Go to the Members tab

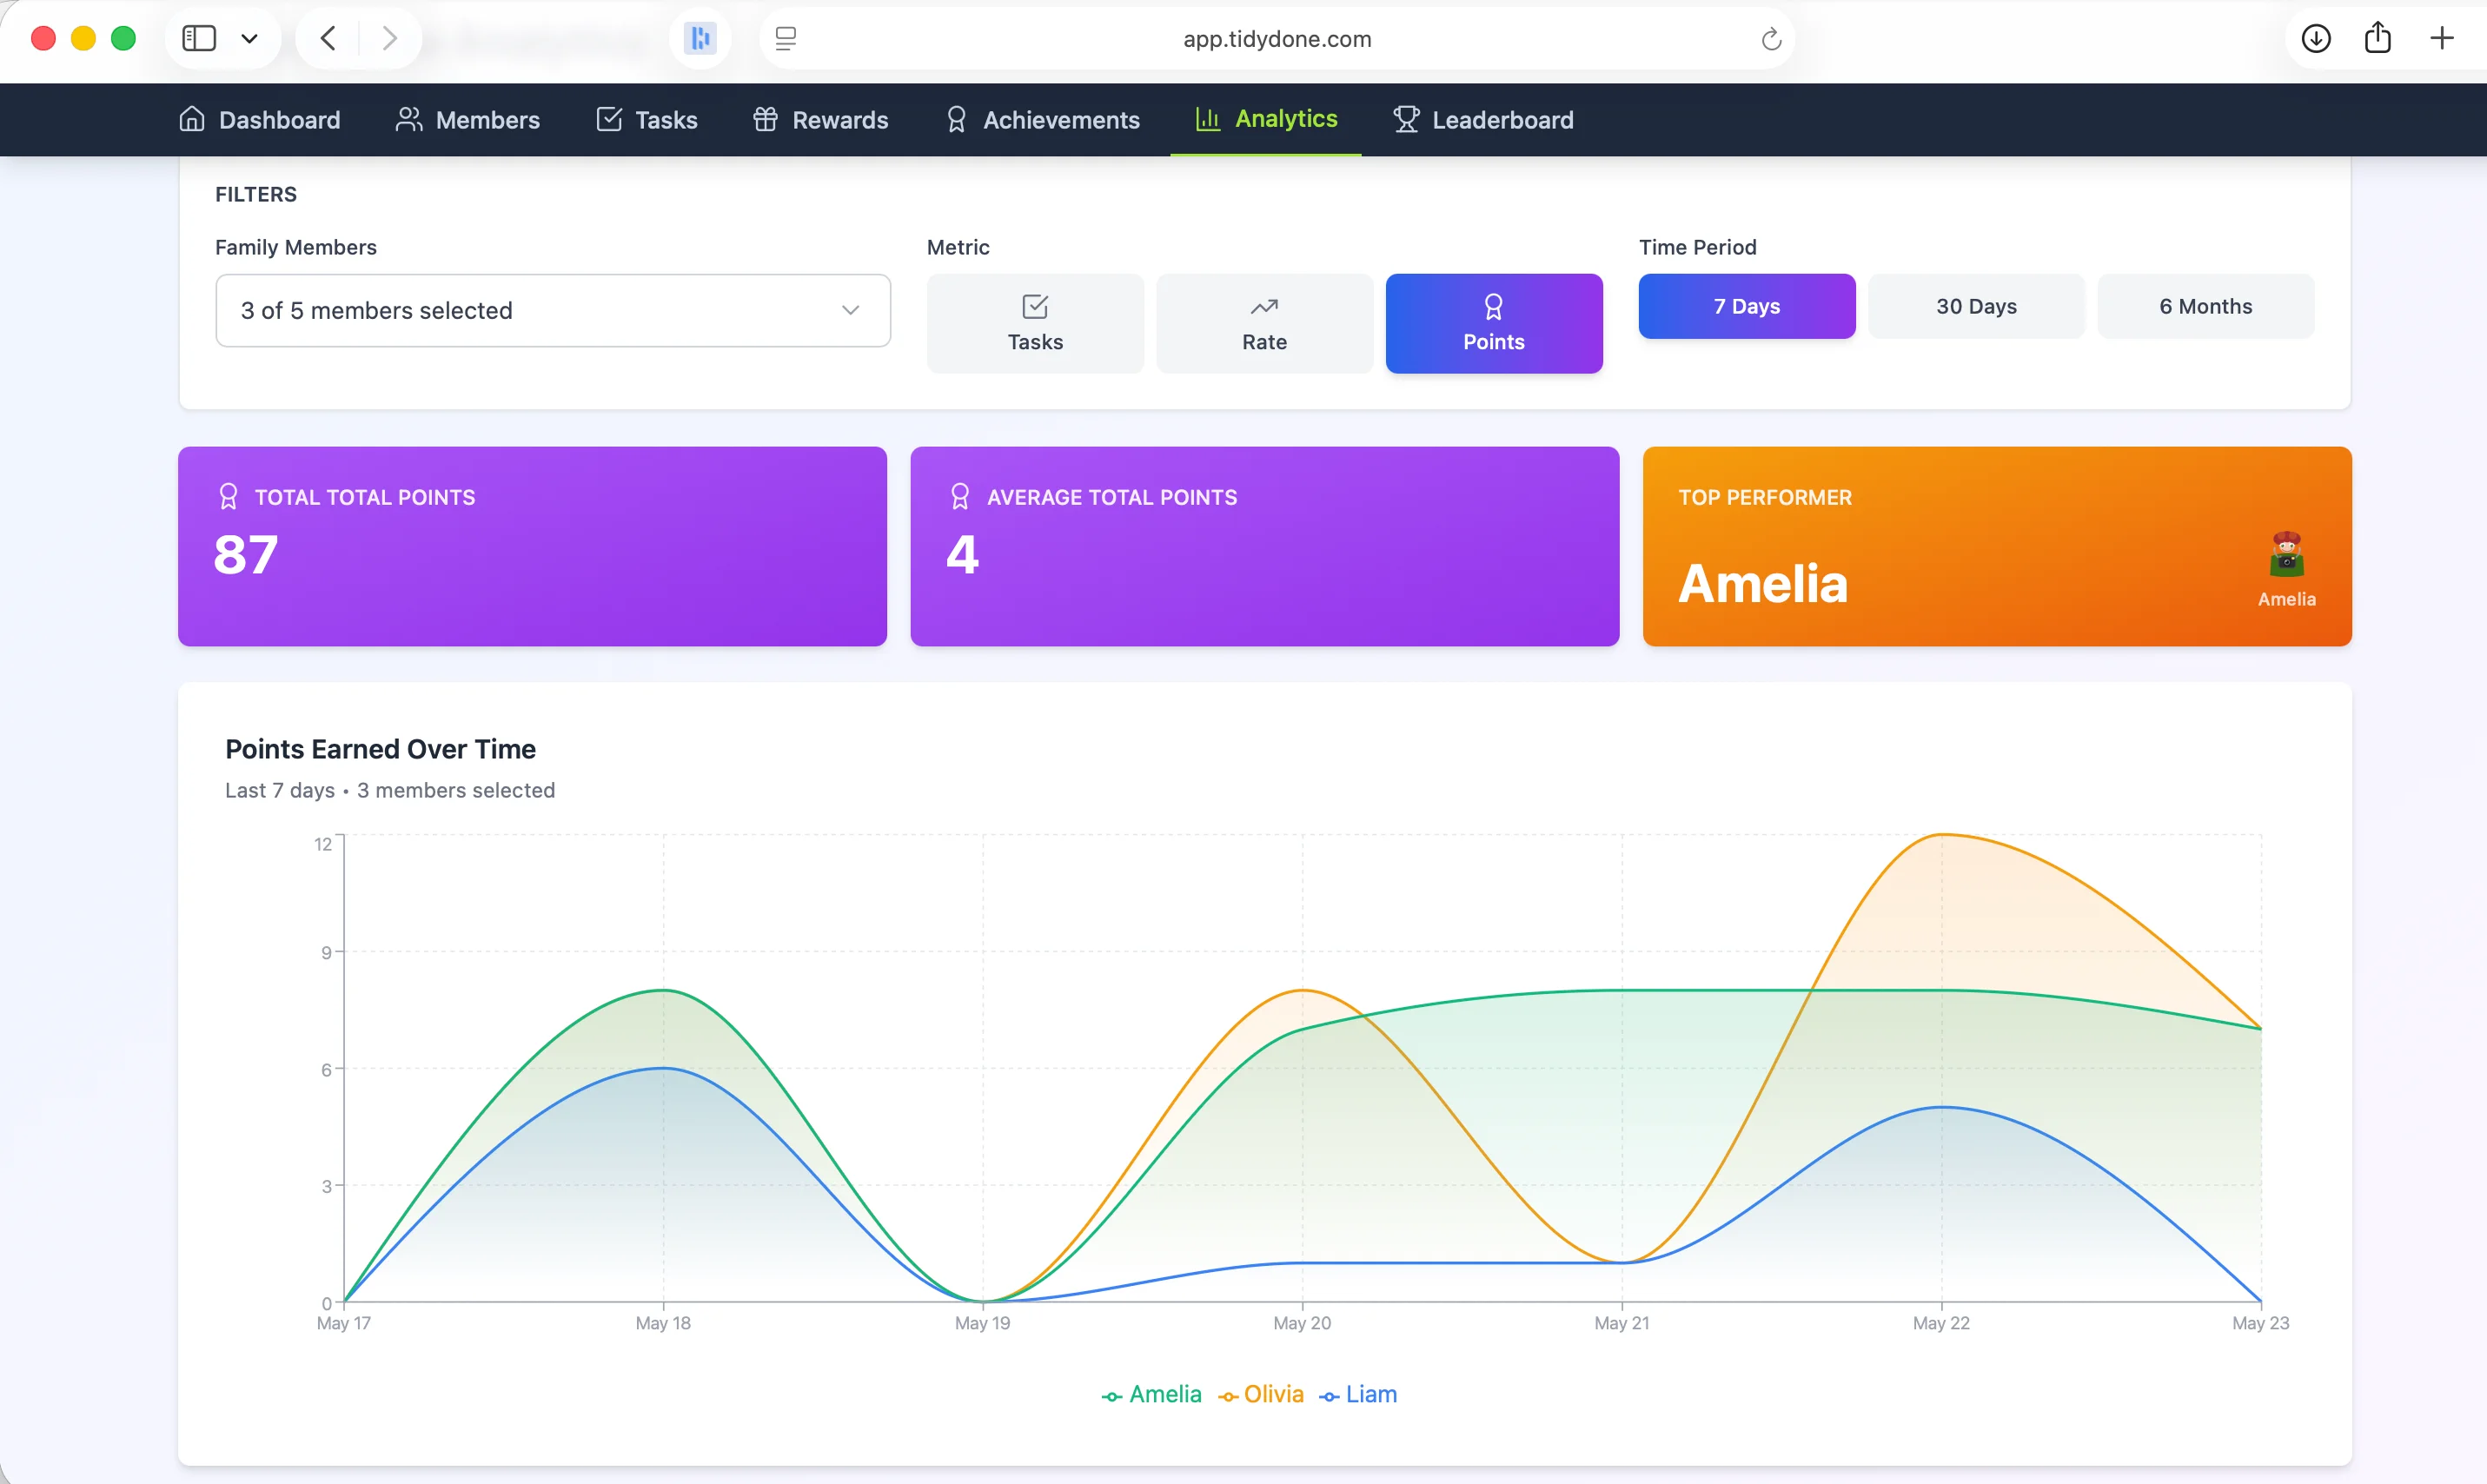coord(467,120)
